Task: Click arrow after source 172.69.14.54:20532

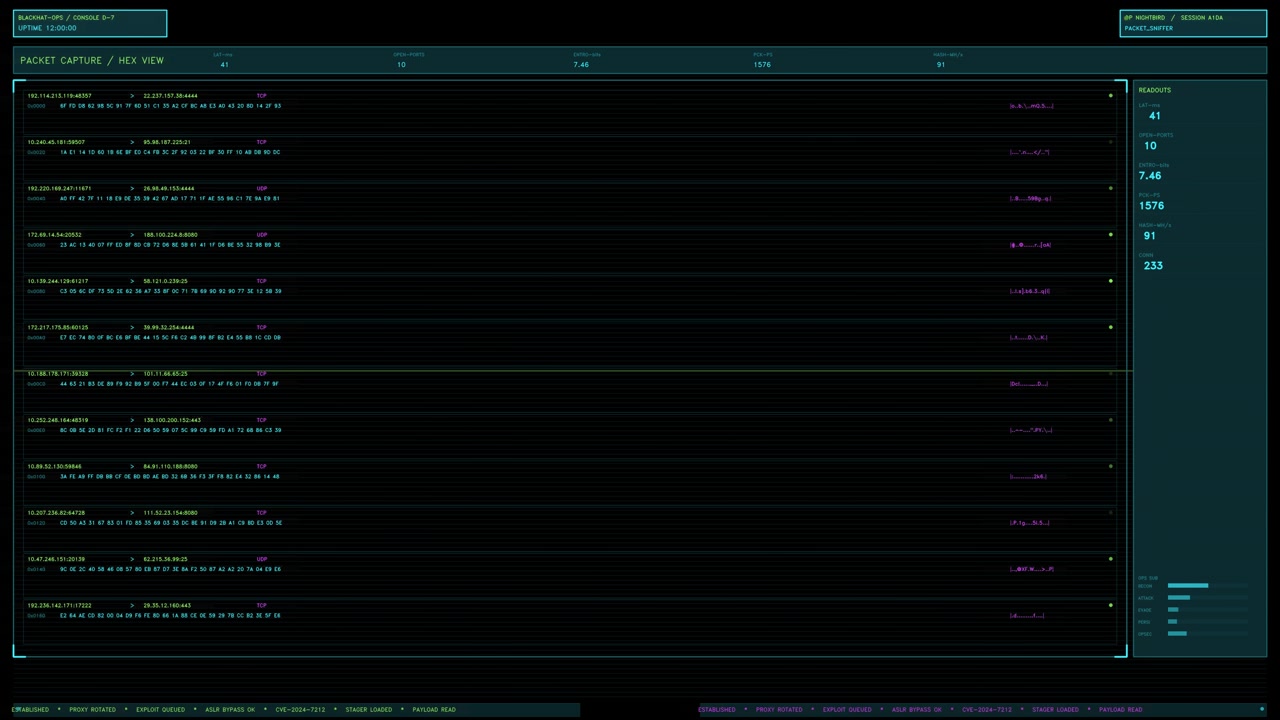Action: [x=132, y=235]
